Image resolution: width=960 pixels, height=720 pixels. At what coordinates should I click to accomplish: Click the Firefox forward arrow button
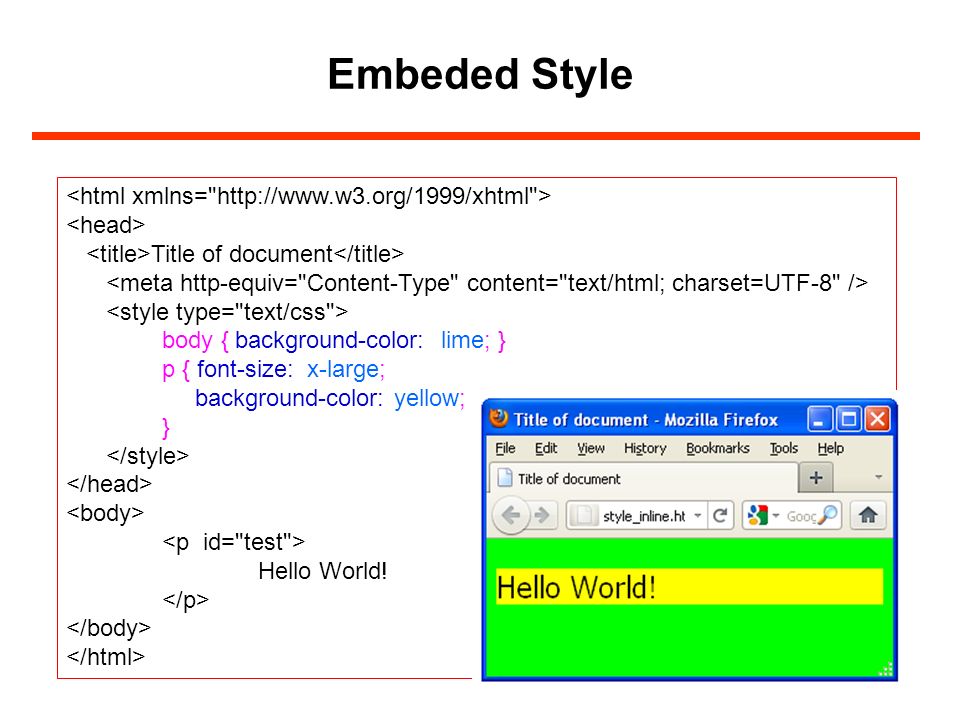(x=542, y=516)
